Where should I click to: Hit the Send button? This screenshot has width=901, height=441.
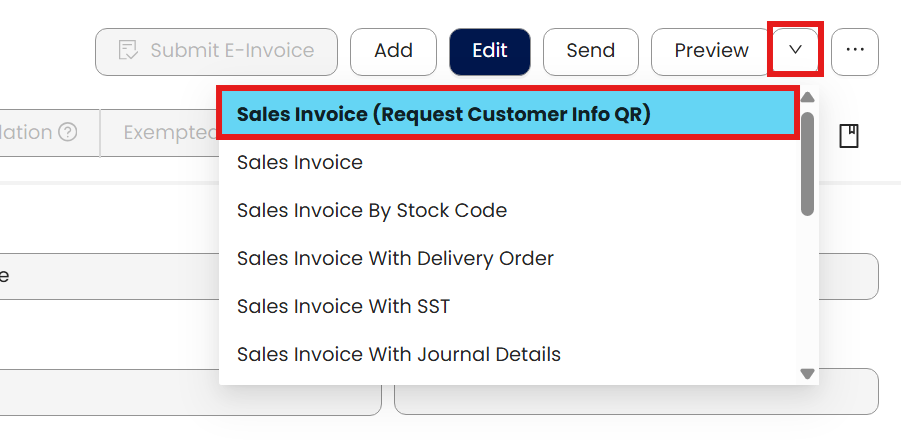tap(590, 51)
